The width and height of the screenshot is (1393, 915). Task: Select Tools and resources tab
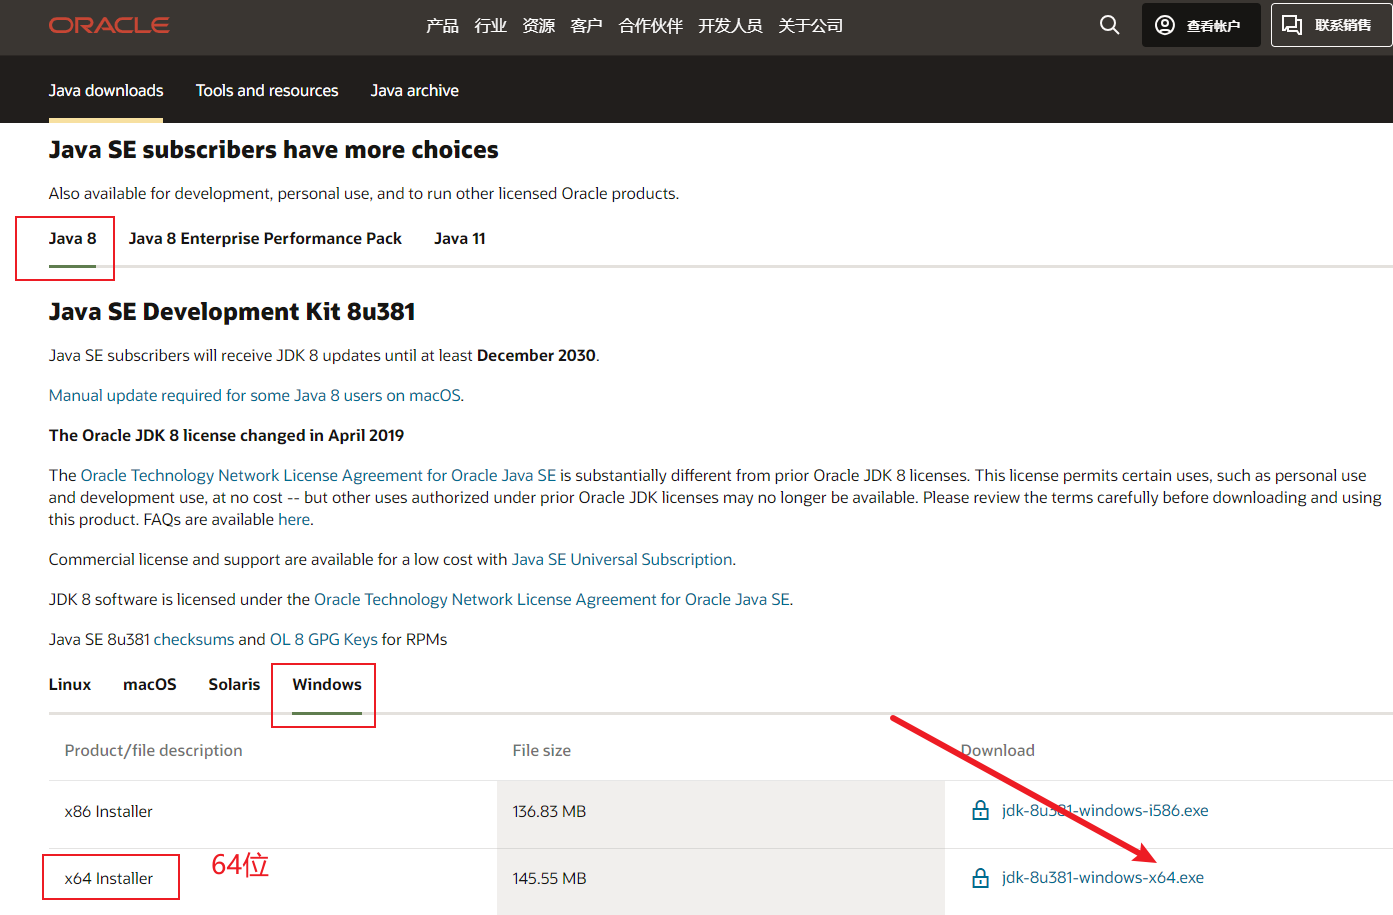267,90
